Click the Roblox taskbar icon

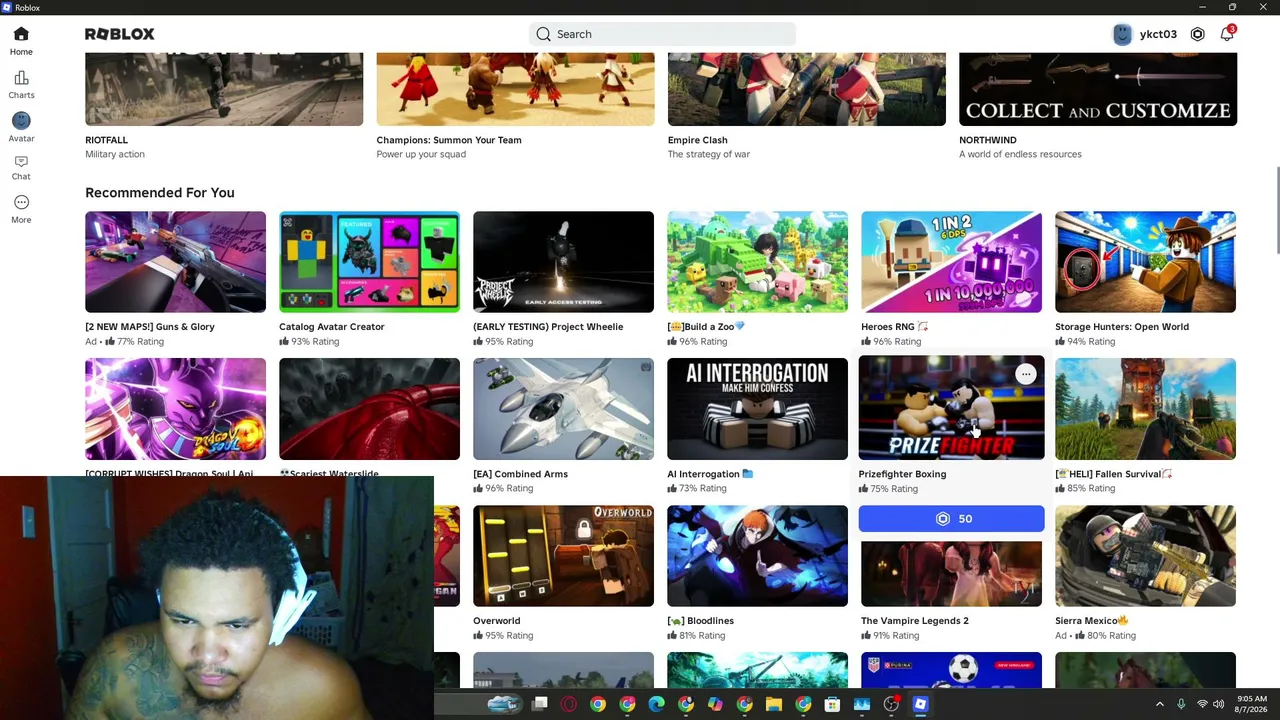(920, 705)
